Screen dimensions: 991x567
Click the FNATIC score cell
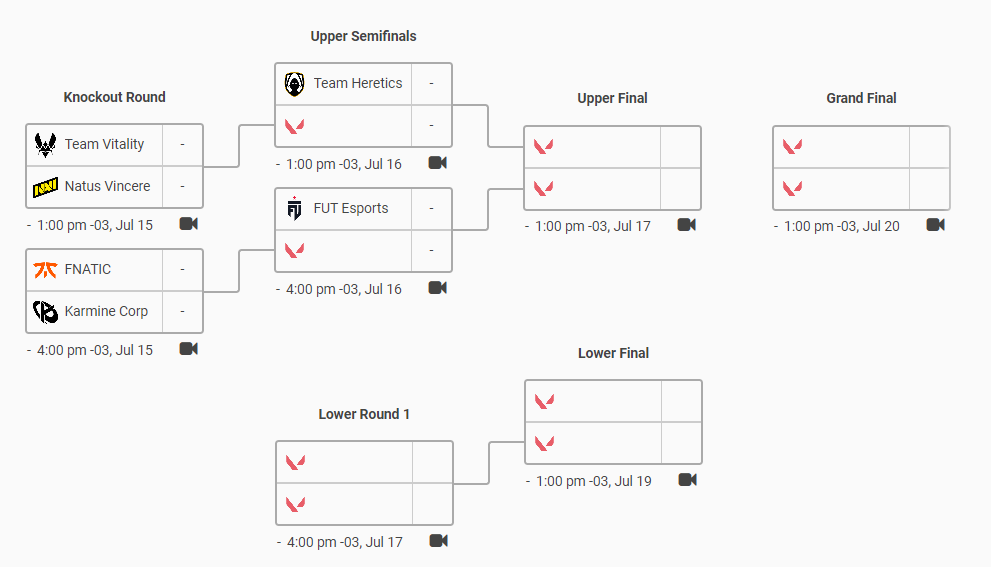click(182, 270)
